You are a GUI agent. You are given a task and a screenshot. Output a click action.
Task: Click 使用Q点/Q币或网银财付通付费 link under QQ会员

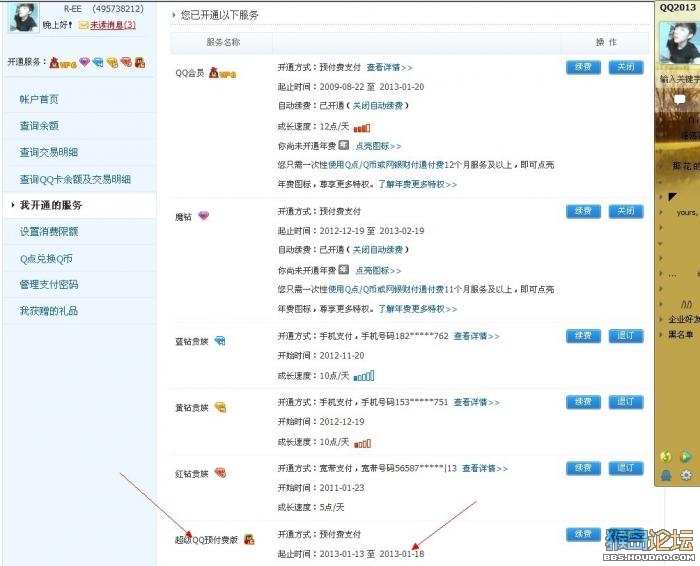click(x=386, y=165)
